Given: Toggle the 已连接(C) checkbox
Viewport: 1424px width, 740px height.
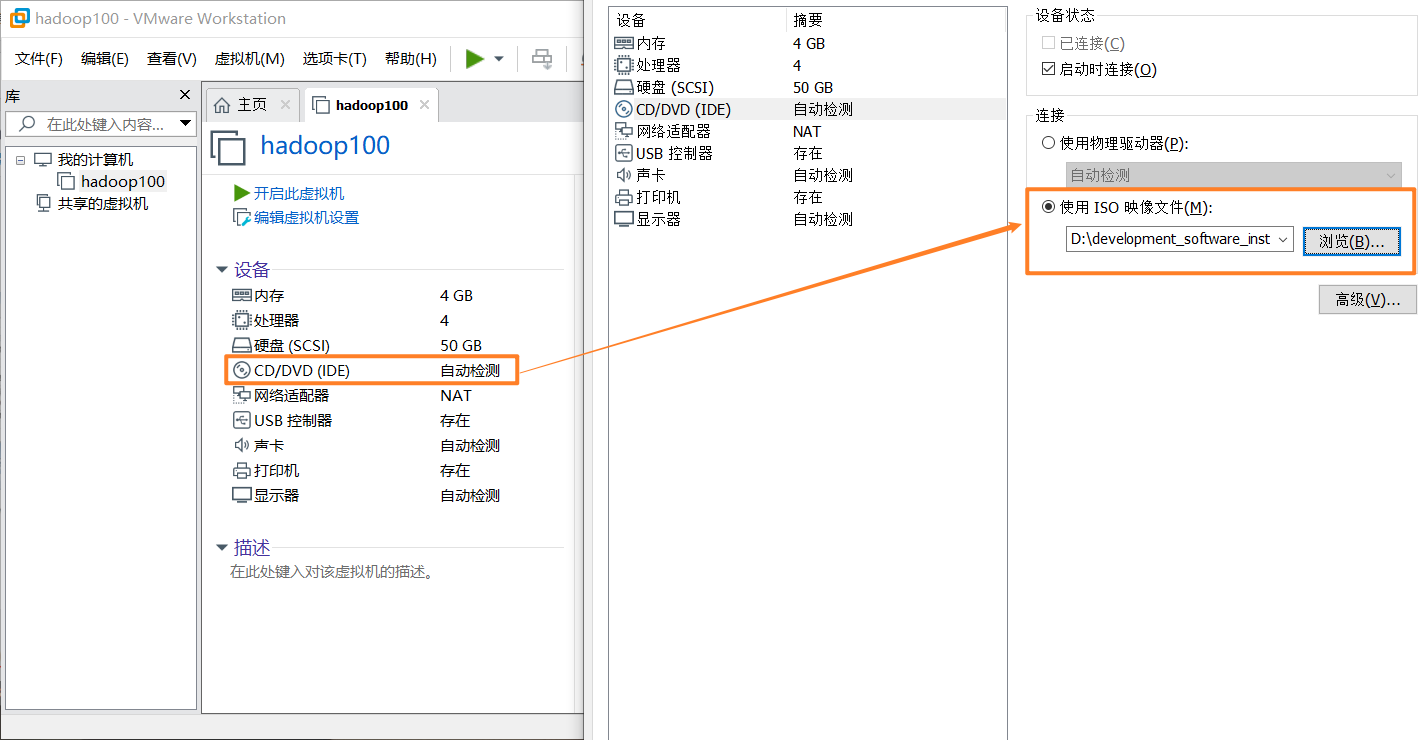Looking at the screenshot, I should (x=1048, y=43).
